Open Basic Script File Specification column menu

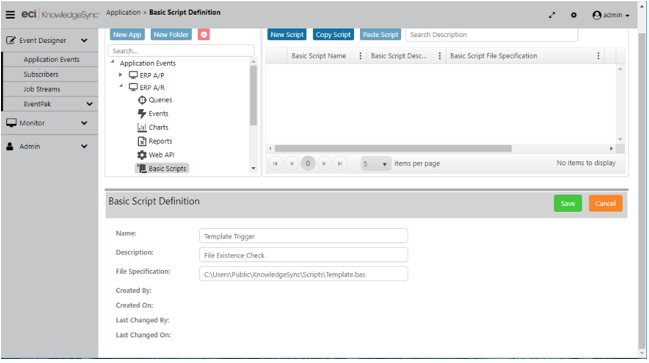coord(598,55)
